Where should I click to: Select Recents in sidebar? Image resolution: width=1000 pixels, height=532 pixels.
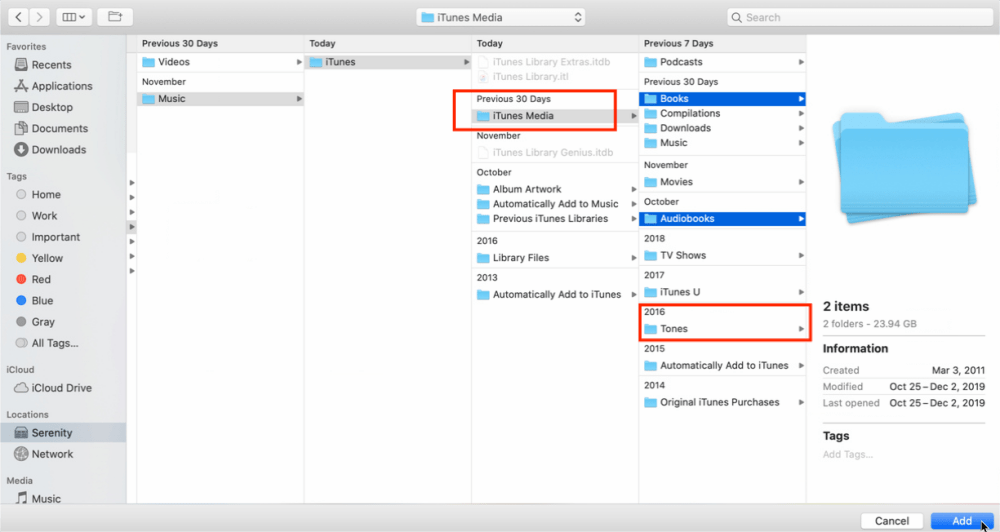pos(50,65)
